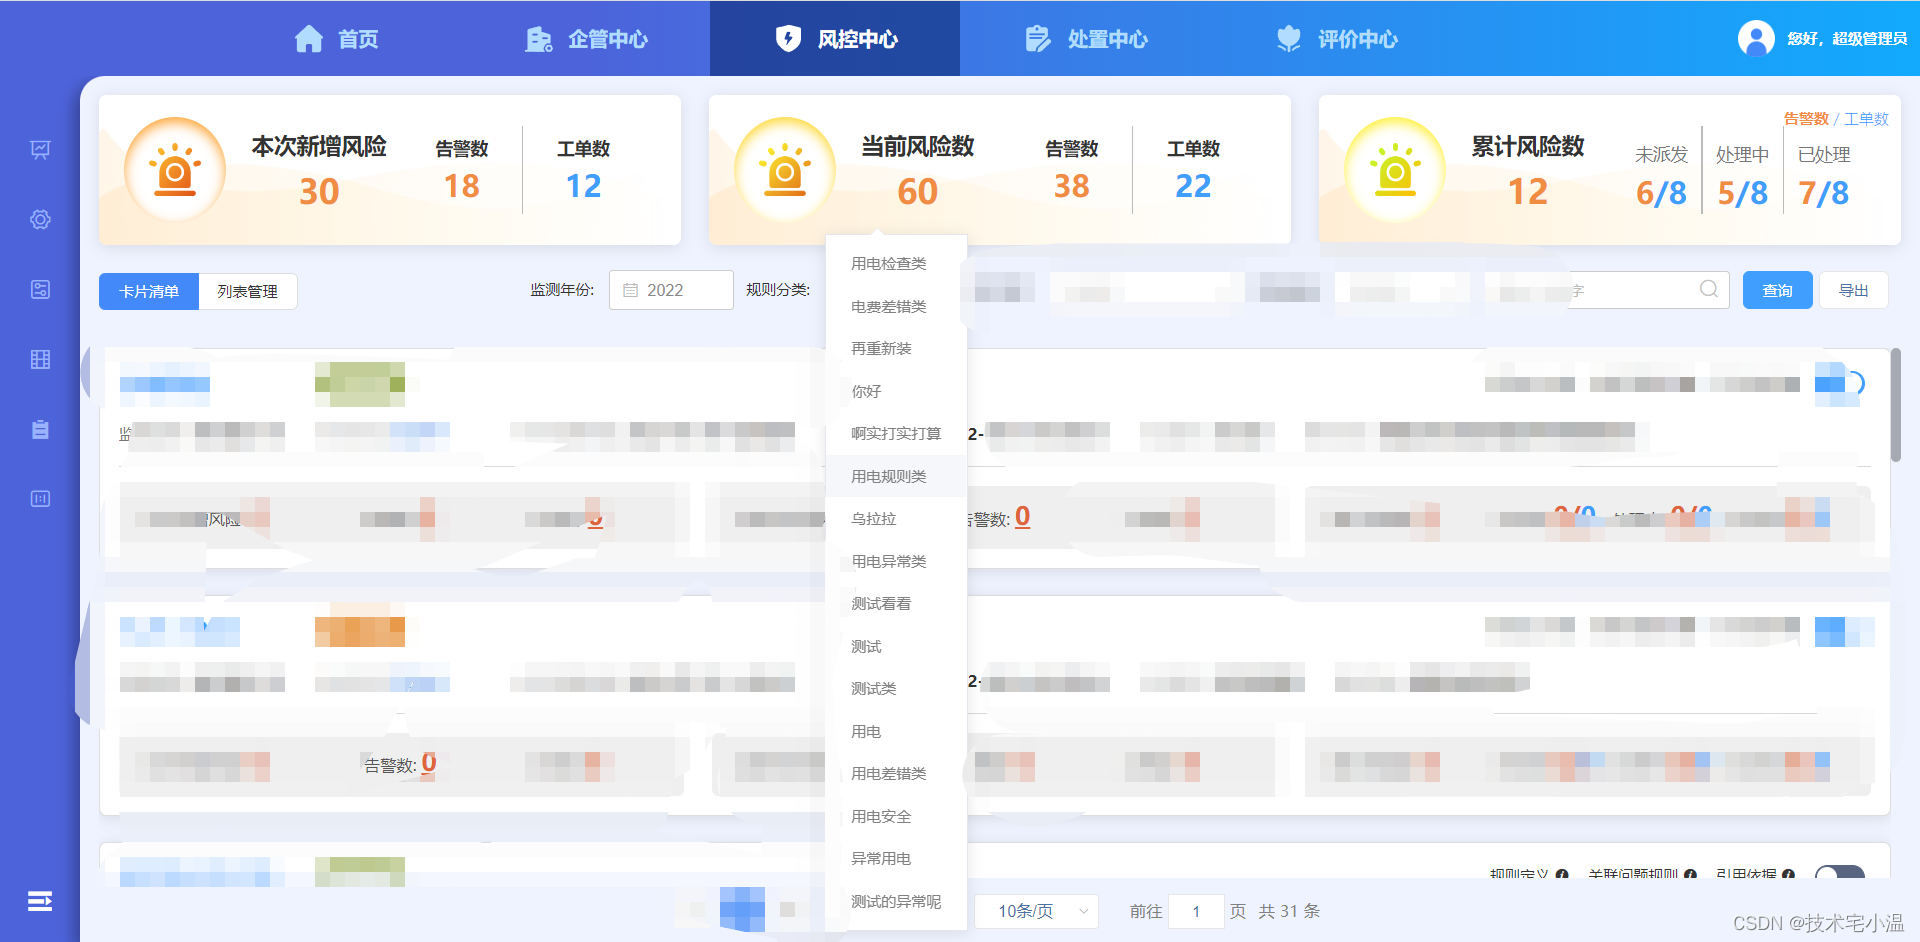The image size is (1920, 942).
Task: Open the slider-controls sidebar icon
Action: 40,289
